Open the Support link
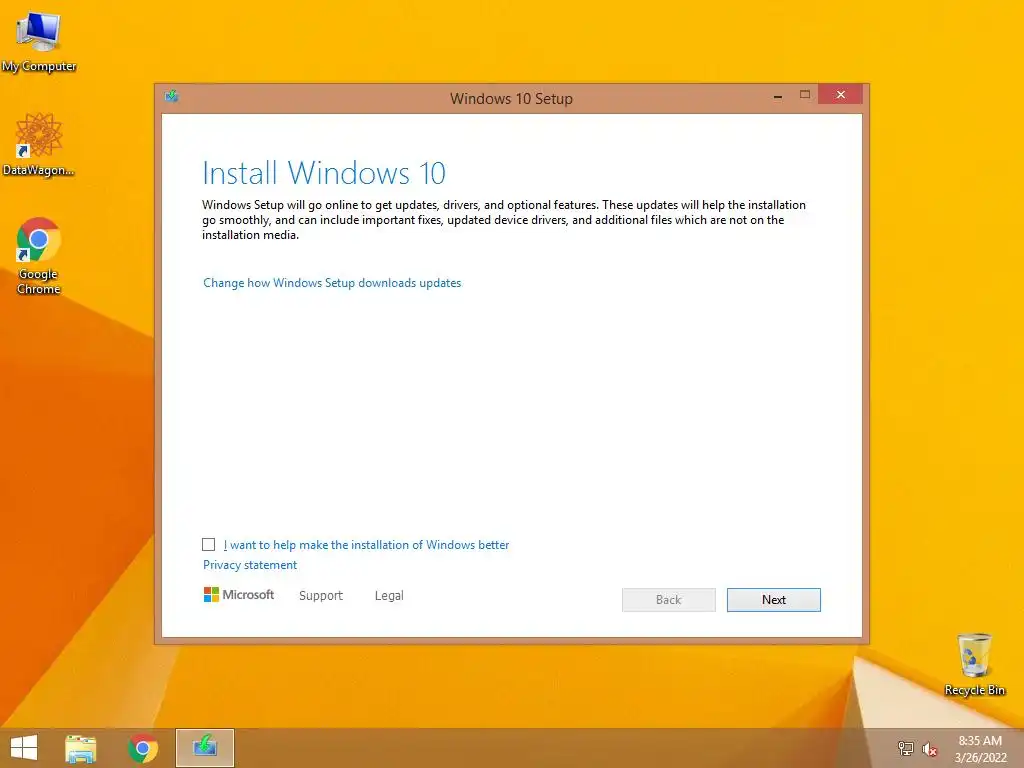This screenshot has height=768, width=1024. (x=321, y=596)
